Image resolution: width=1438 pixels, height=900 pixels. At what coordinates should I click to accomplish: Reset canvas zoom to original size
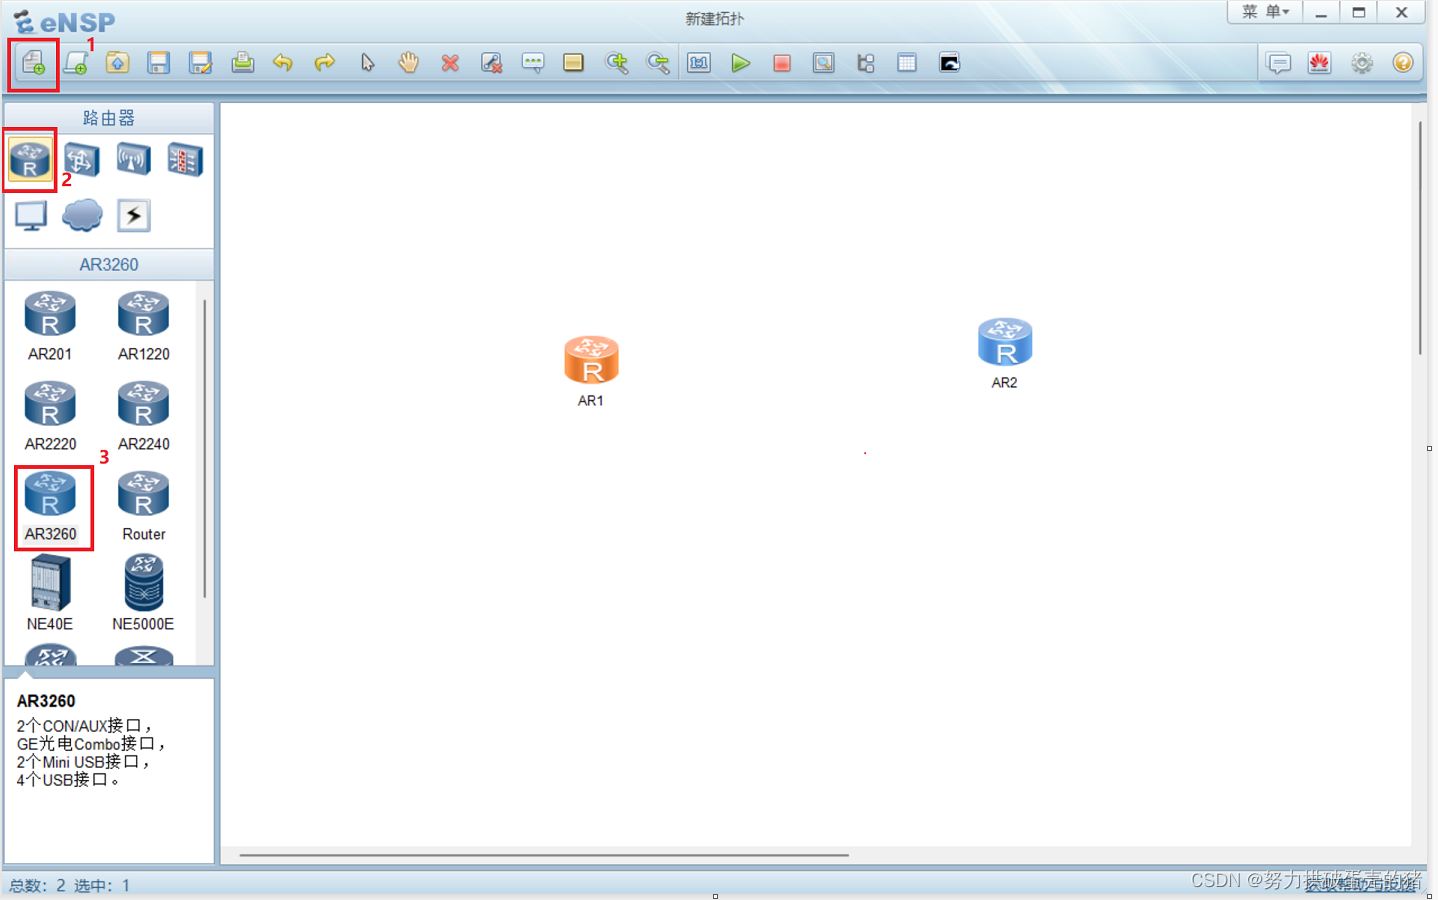[x=699, y=63]
